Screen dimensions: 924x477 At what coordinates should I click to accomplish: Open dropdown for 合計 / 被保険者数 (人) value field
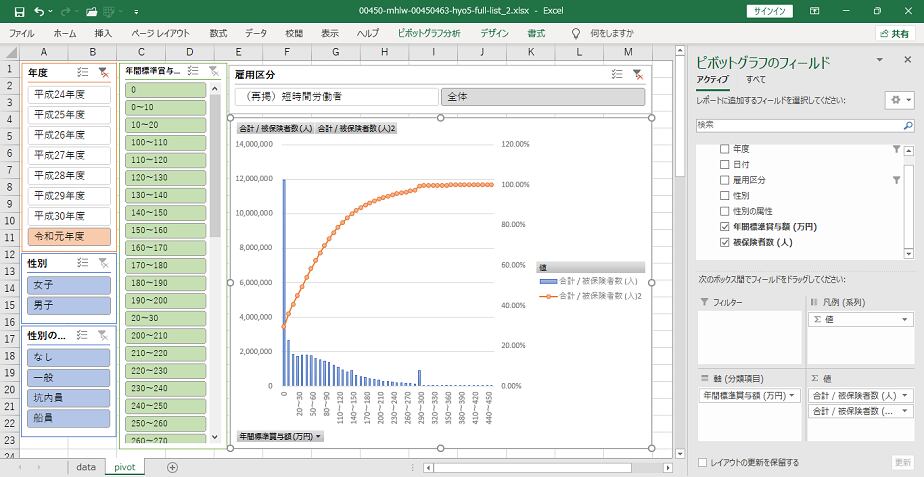point(905,395)
